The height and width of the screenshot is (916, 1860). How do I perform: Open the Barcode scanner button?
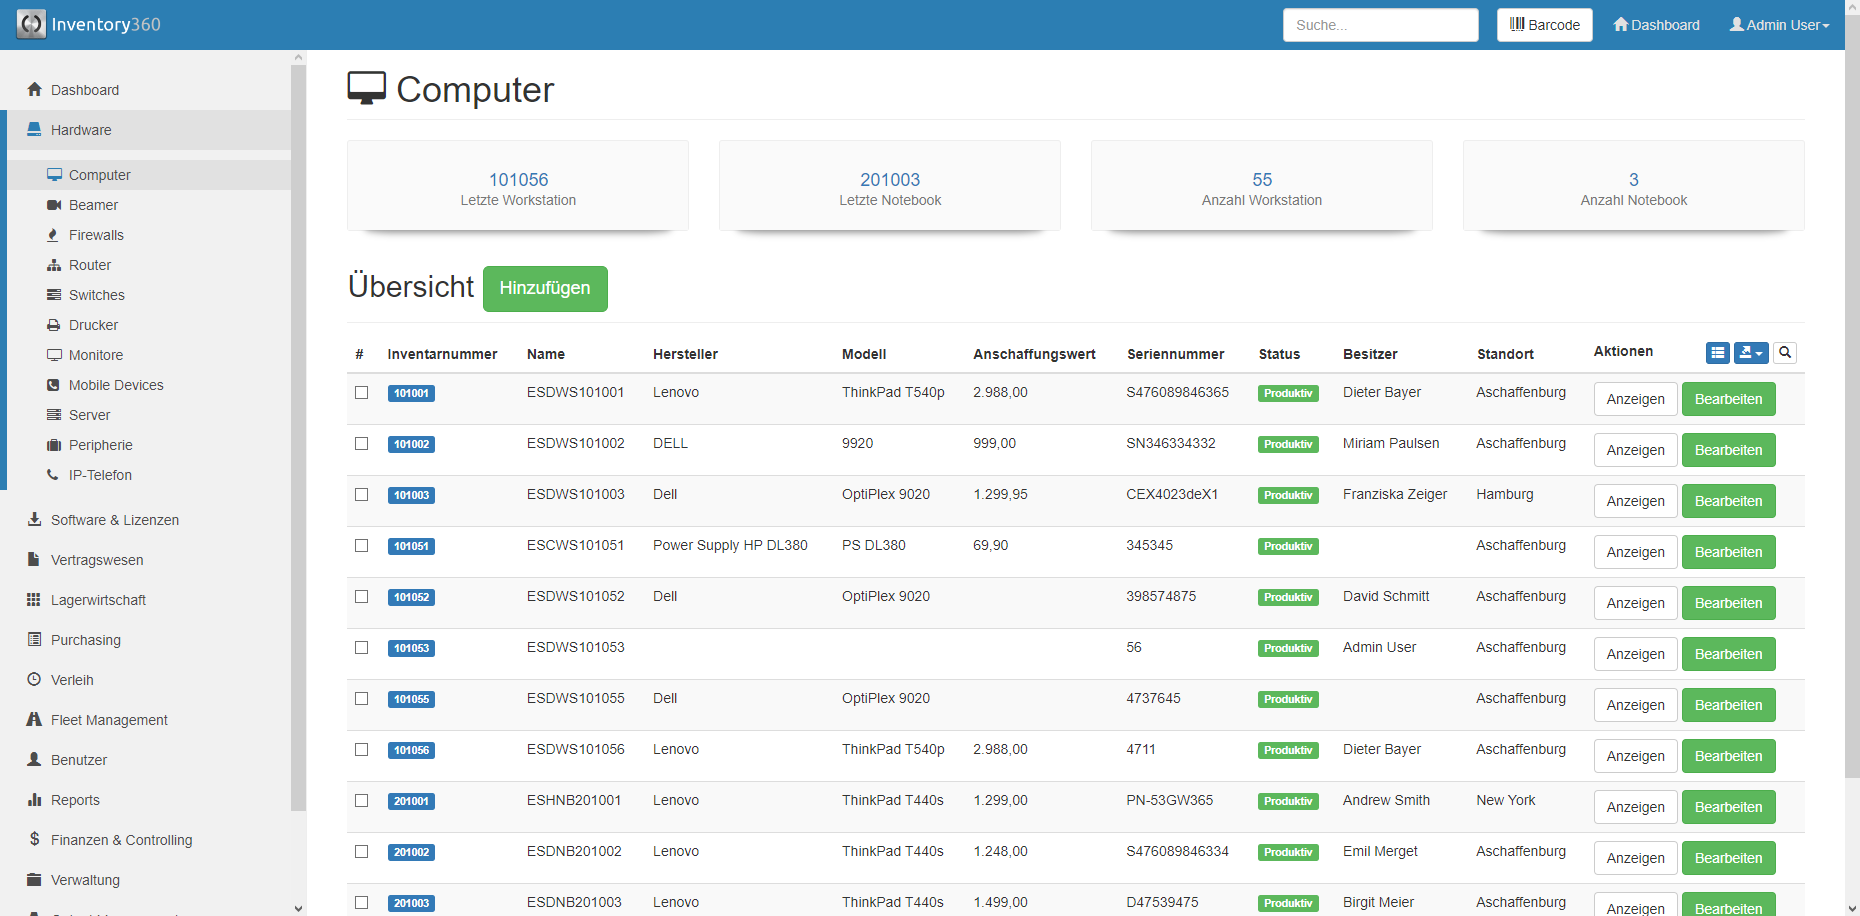(x=1544, y=25)
